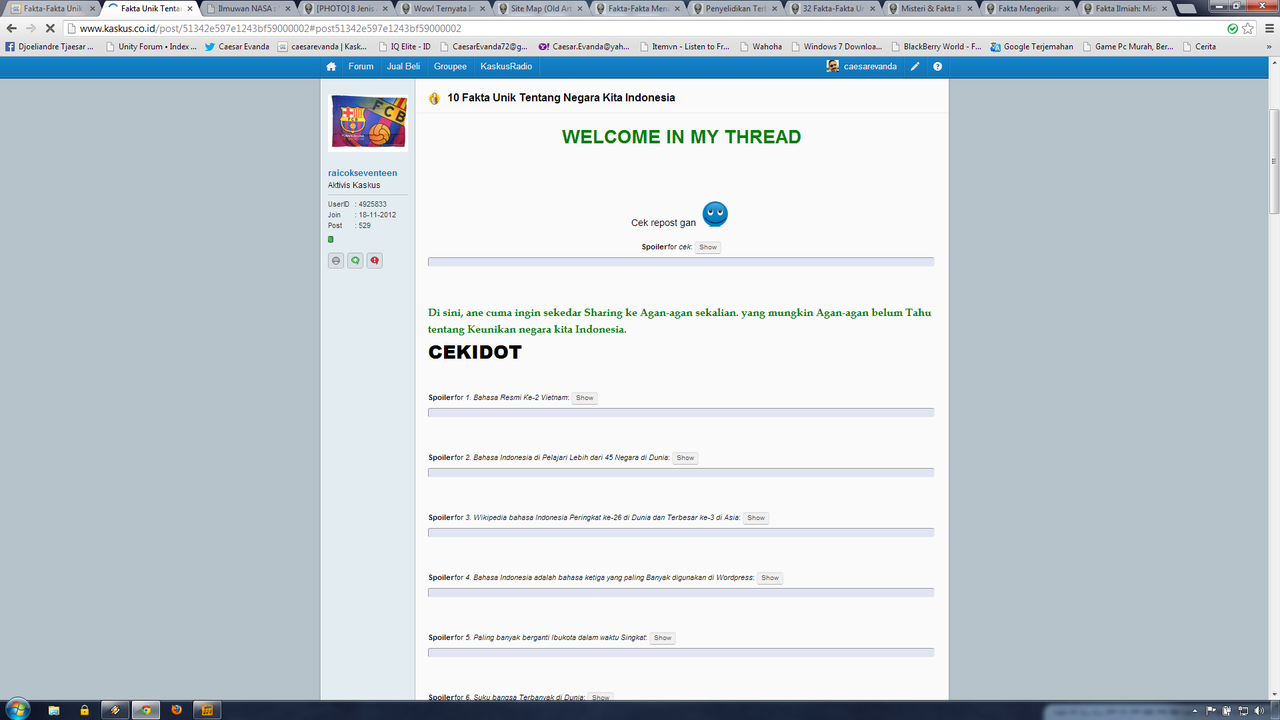Open Cerita bookmark
The width and height of the screenshot is (1280, 720).
tap(1199, 46)
